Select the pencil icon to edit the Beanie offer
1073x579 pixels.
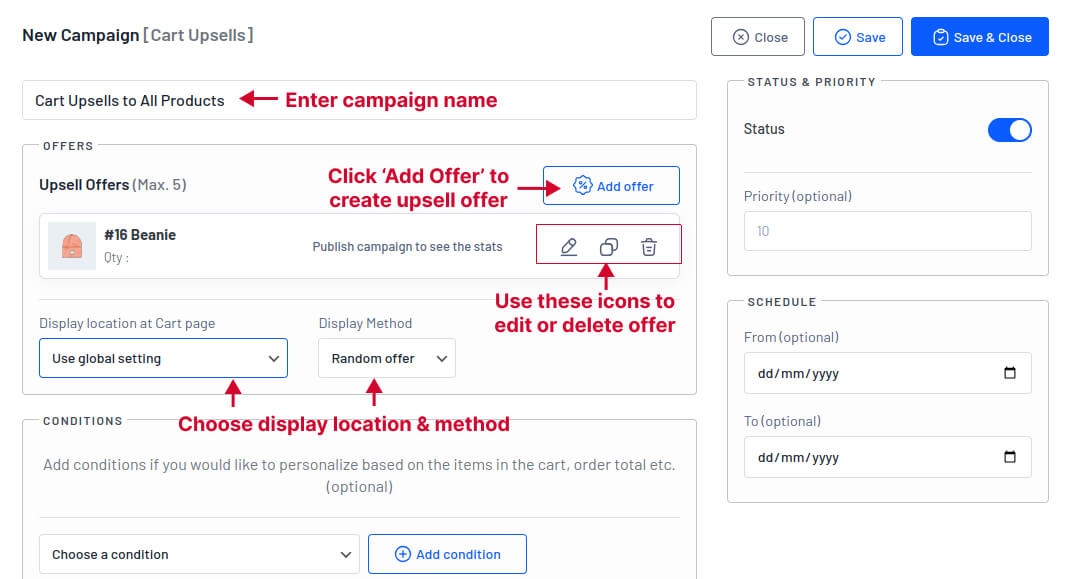click(x=568, y=245)
